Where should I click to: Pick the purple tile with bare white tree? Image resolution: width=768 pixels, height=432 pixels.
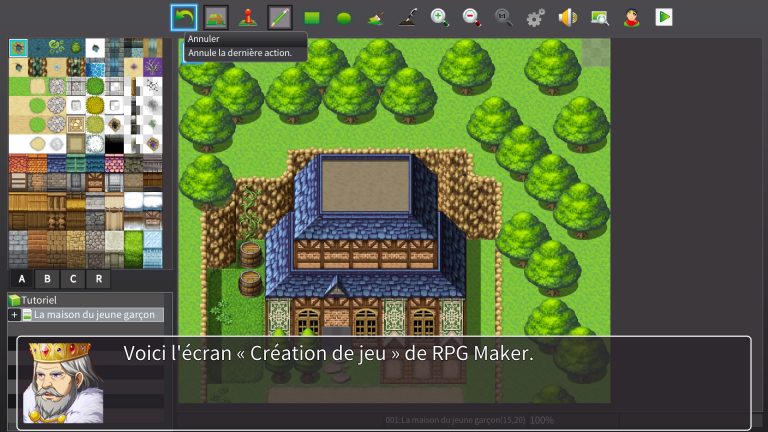[x=153, y=67]
